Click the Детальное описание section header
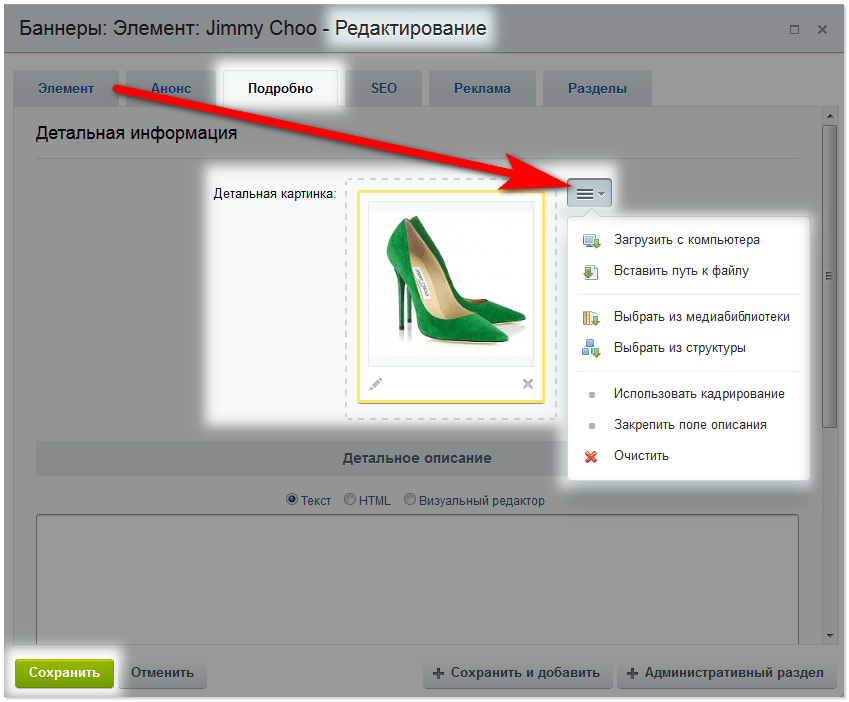Viewport: 849px width, 702px height. [x=417, y=458]
